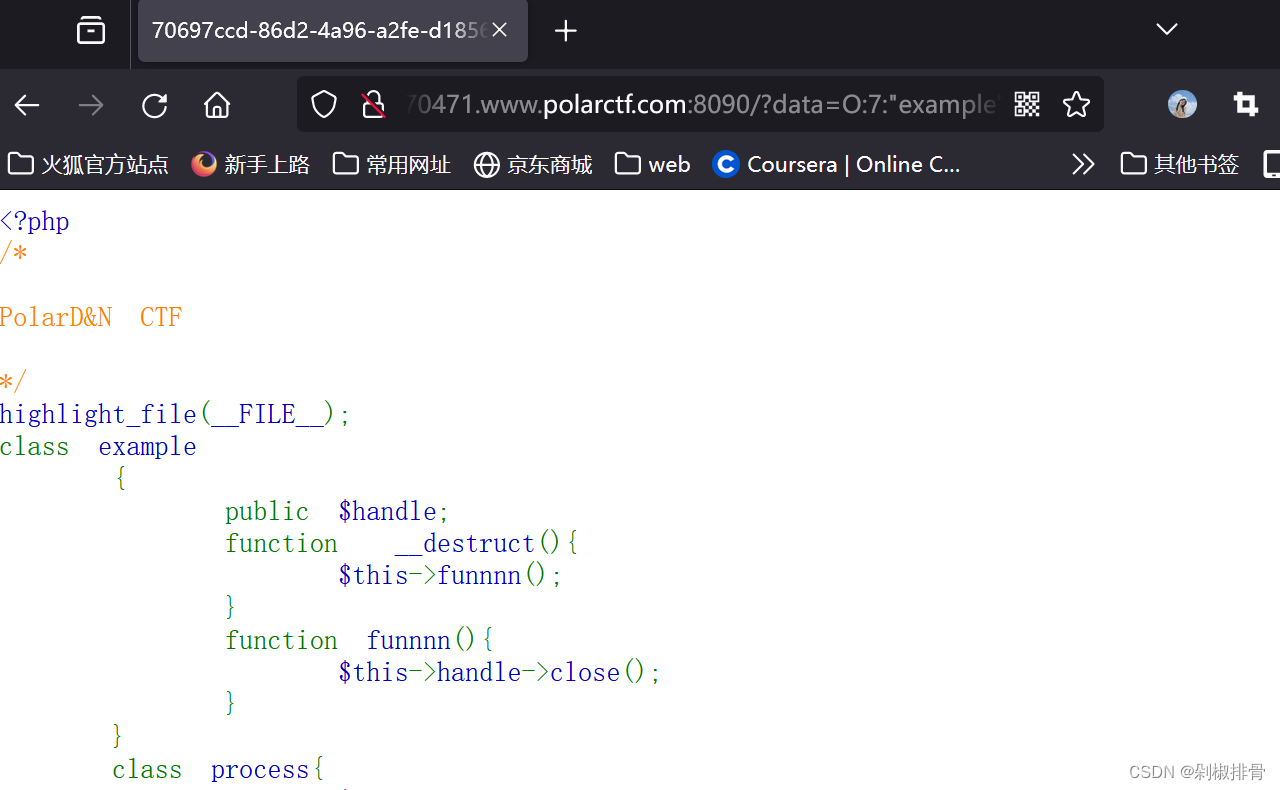The width and height of the screenshot is (1280, 790).
Task: Click the crossed-out padlock site security icon
Action: (x=374, y=104)
